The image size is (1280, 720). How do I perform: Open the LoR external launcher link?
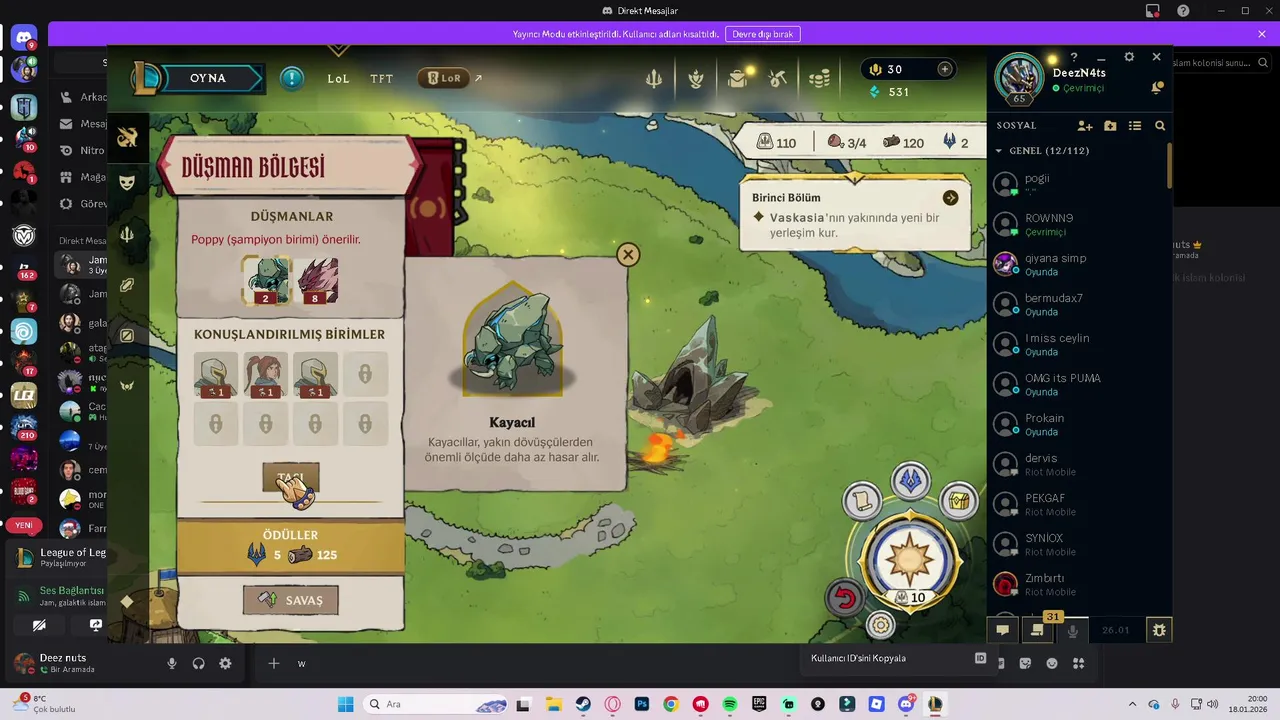click(450, 78)
